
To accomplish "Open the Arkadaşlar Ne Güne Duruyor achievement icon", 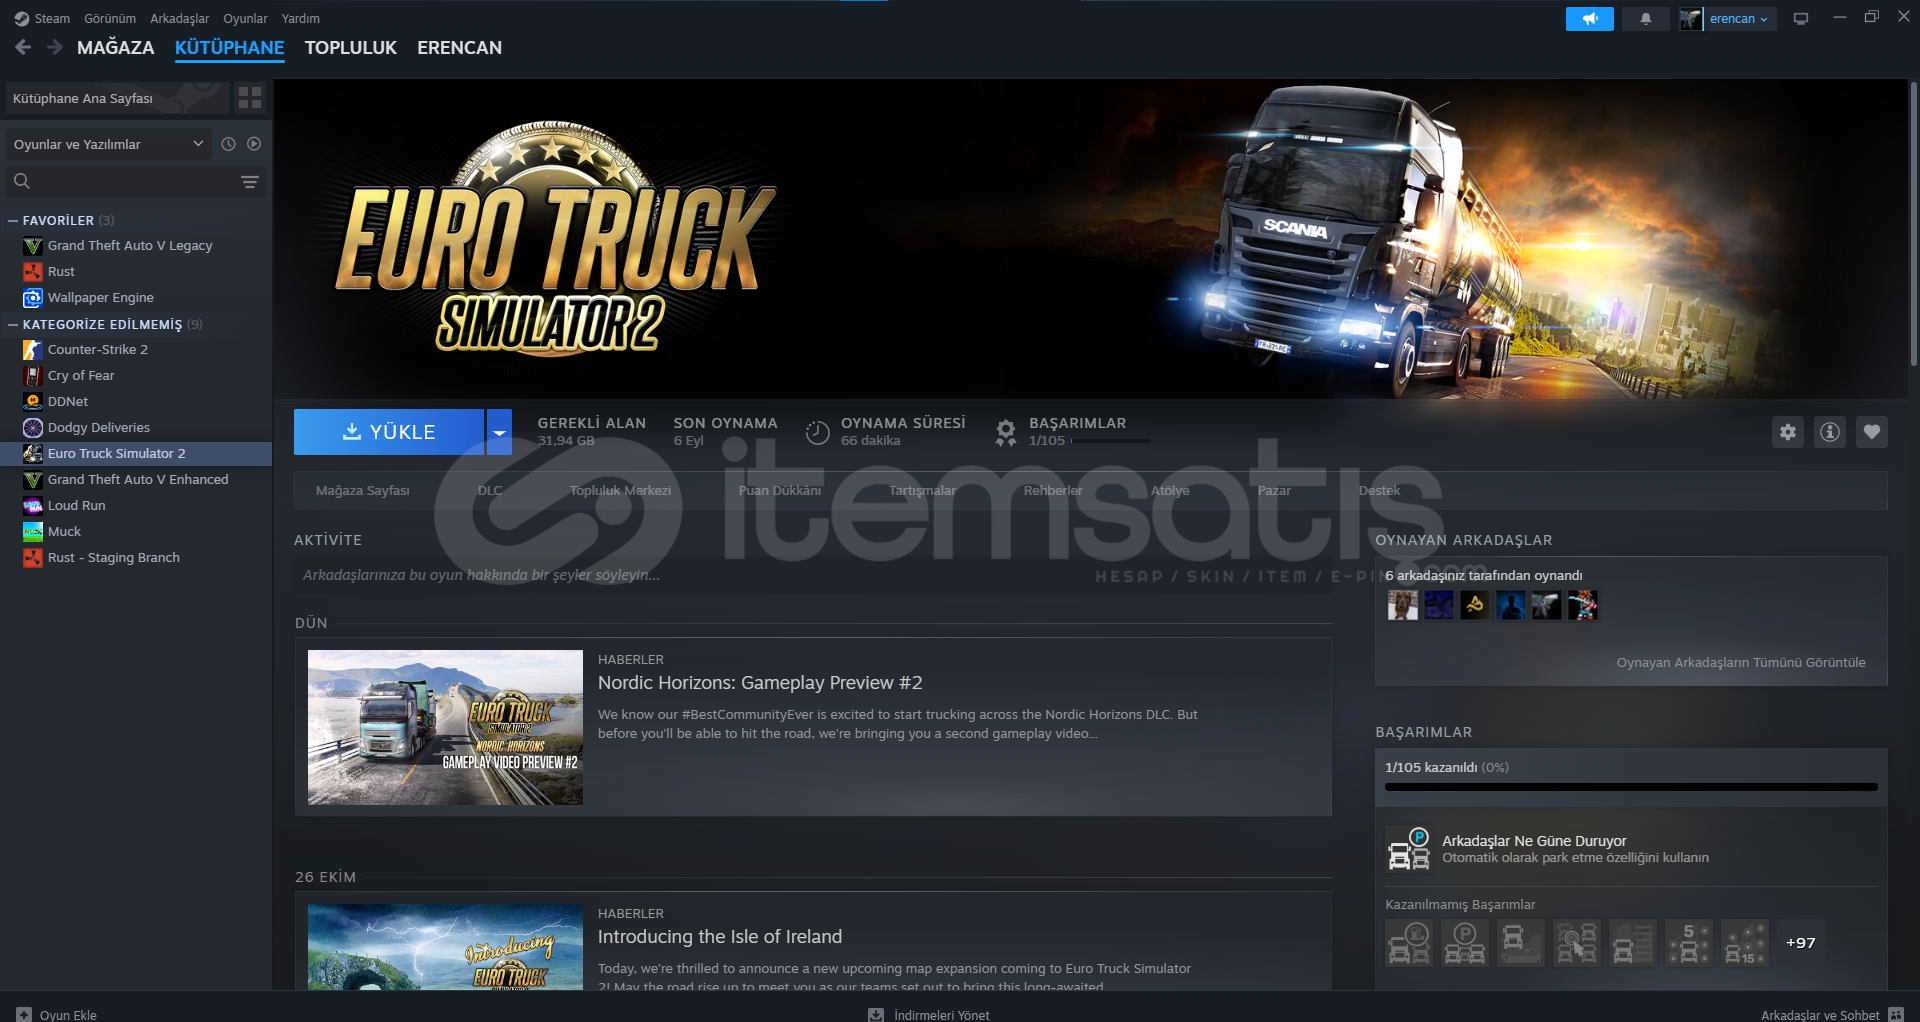I will (1409, 849).
